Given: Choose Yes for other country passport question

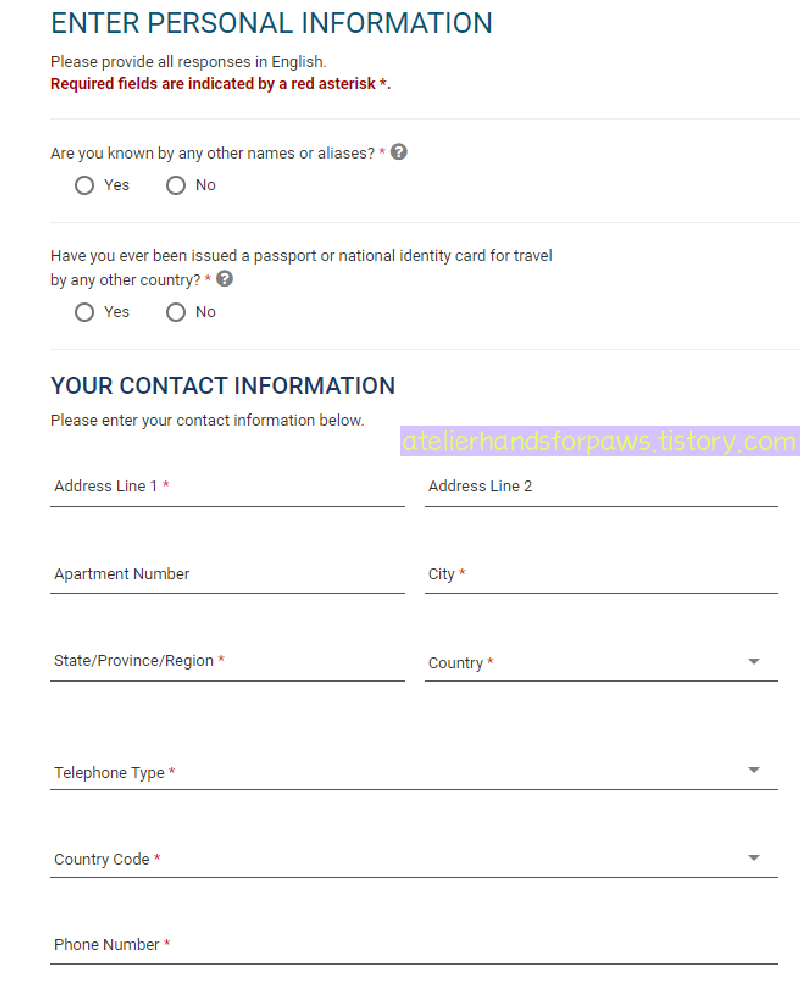Looking at the screenshot, I should [84, 312].
